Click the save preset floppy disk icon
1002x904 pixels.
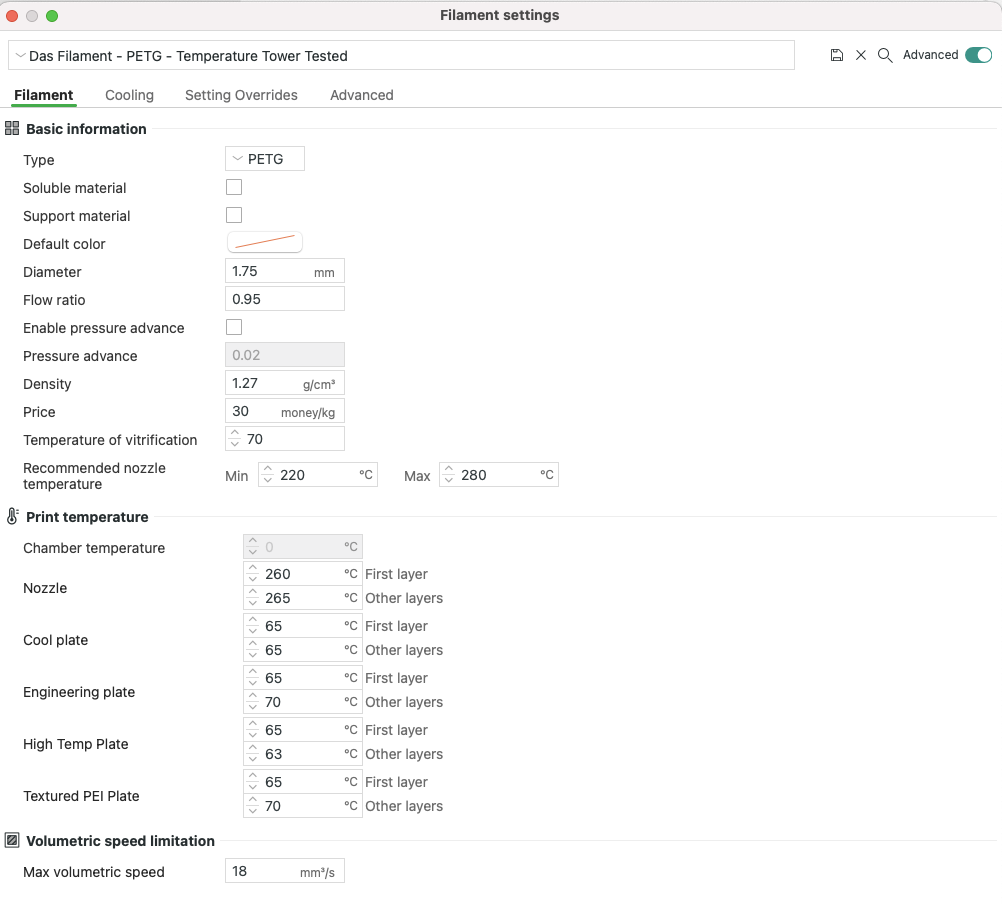pyautogui.click(x=837, y=56)
